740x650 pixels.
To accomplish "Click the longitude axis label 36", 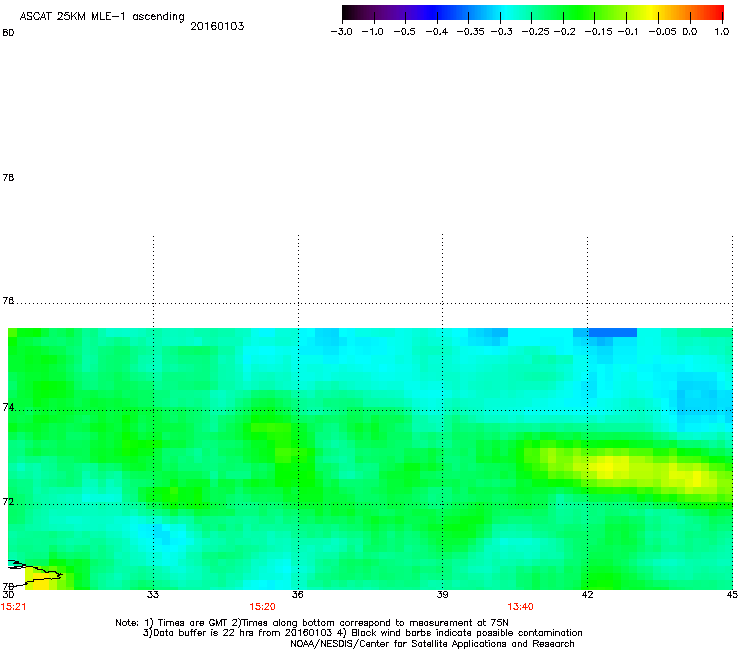I will tap(298, 595).
